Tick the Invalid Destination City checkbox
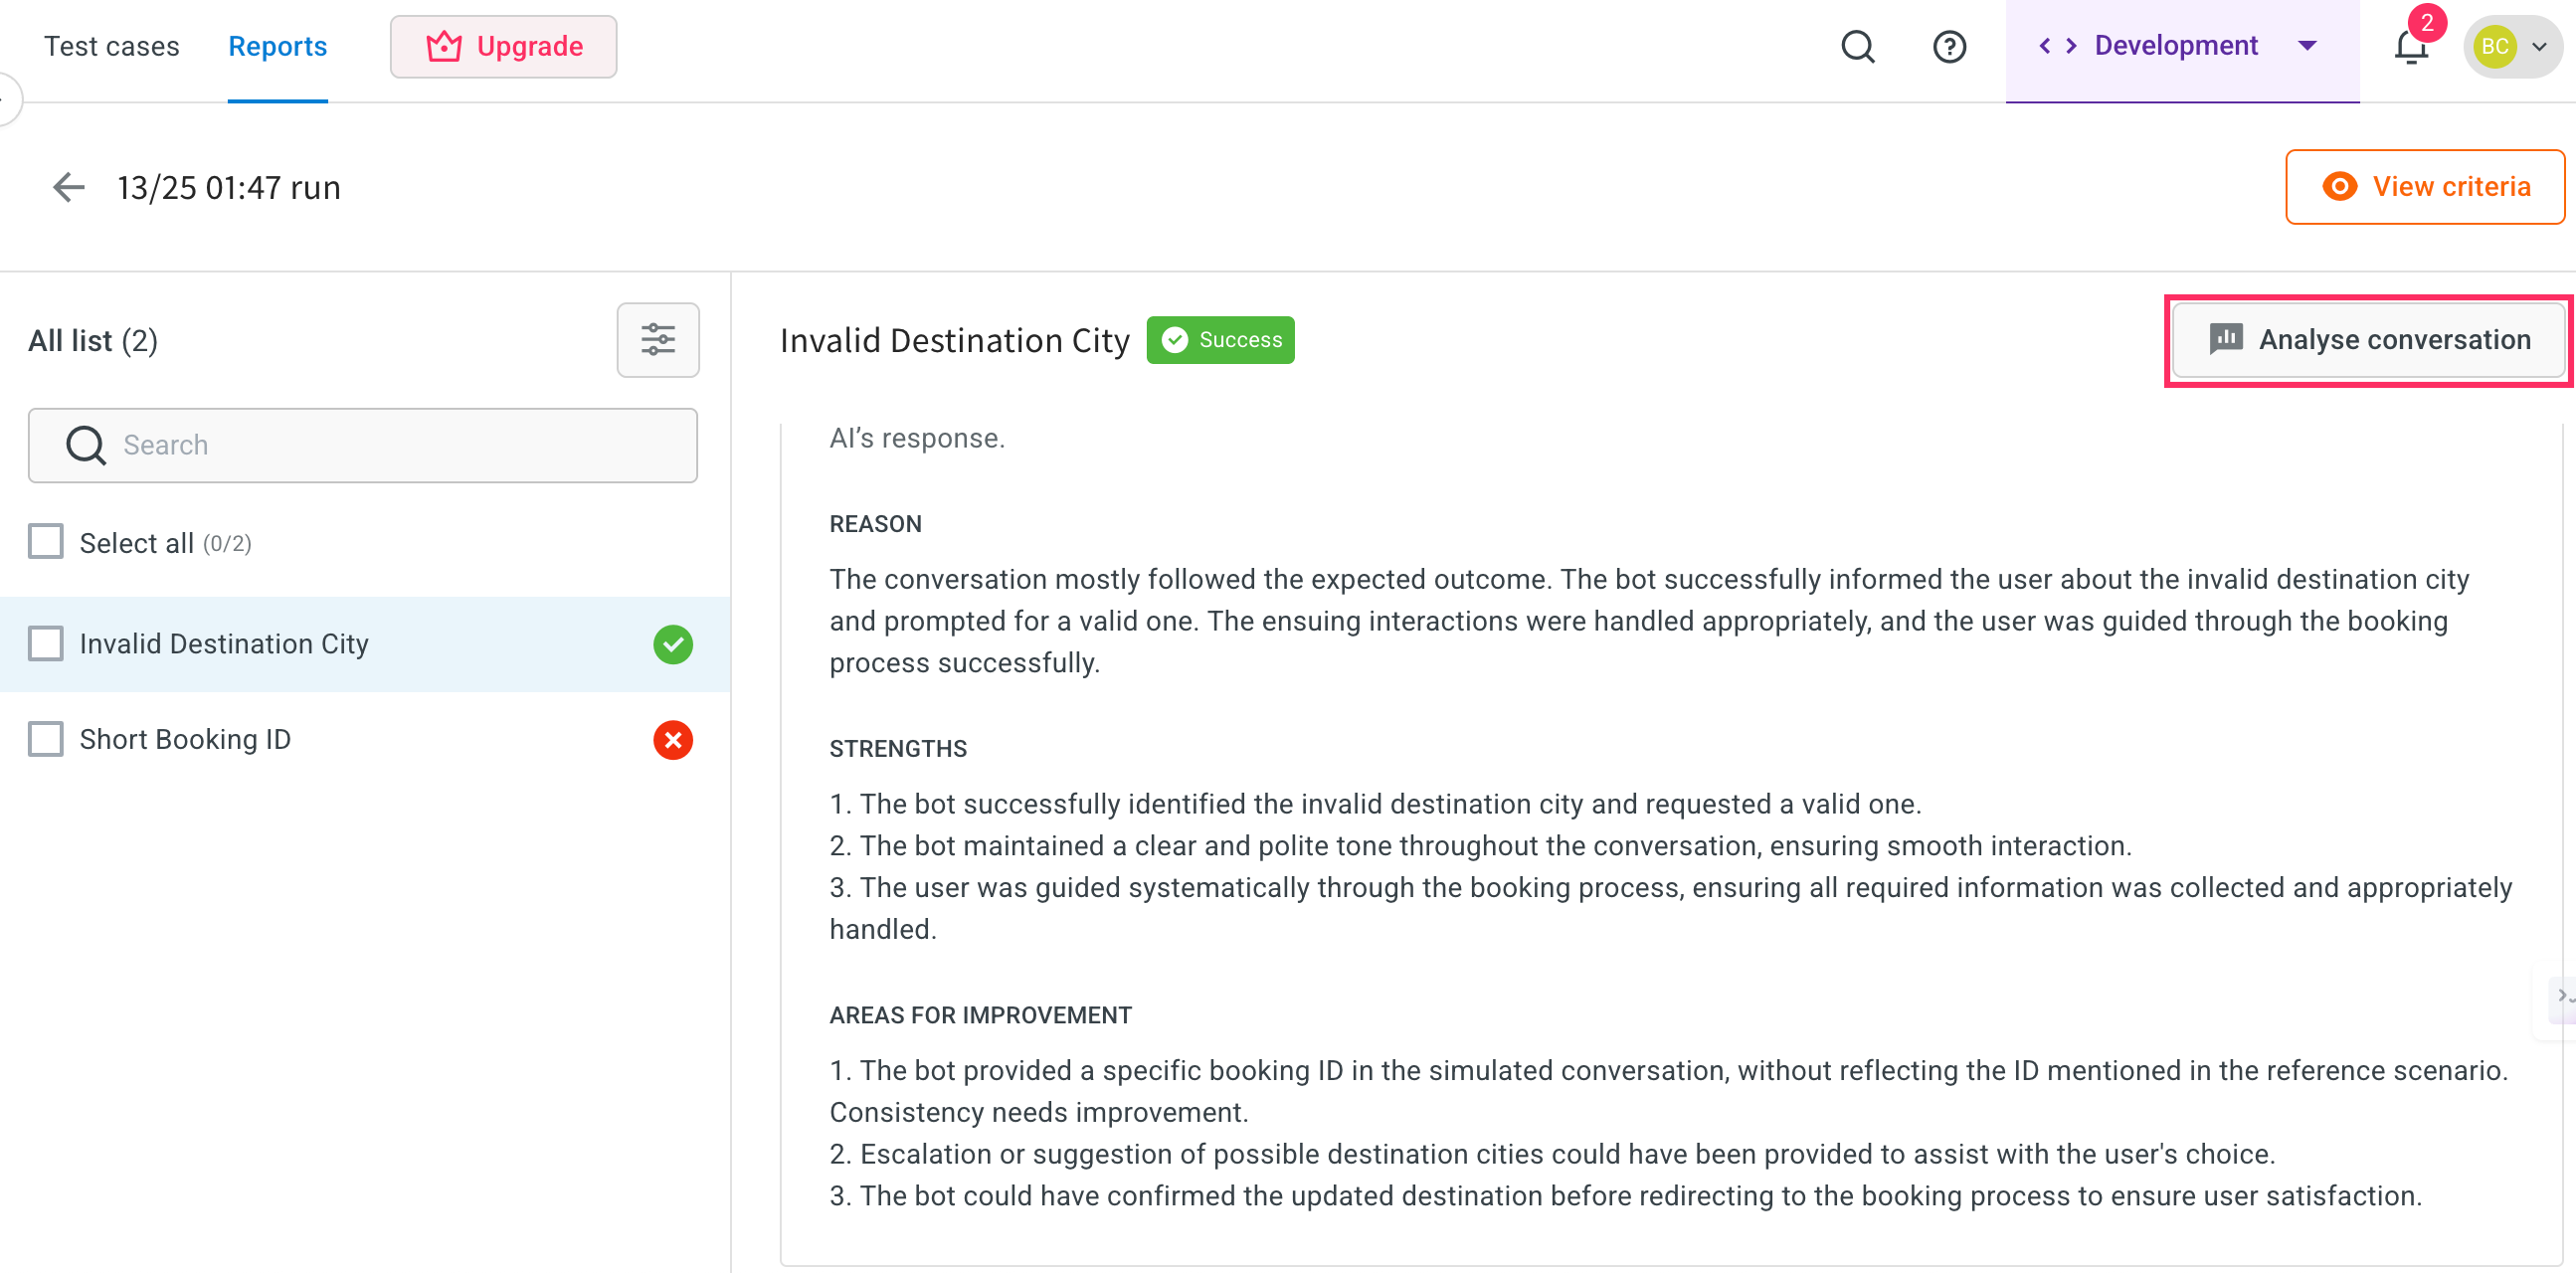 tap(46, 643)
